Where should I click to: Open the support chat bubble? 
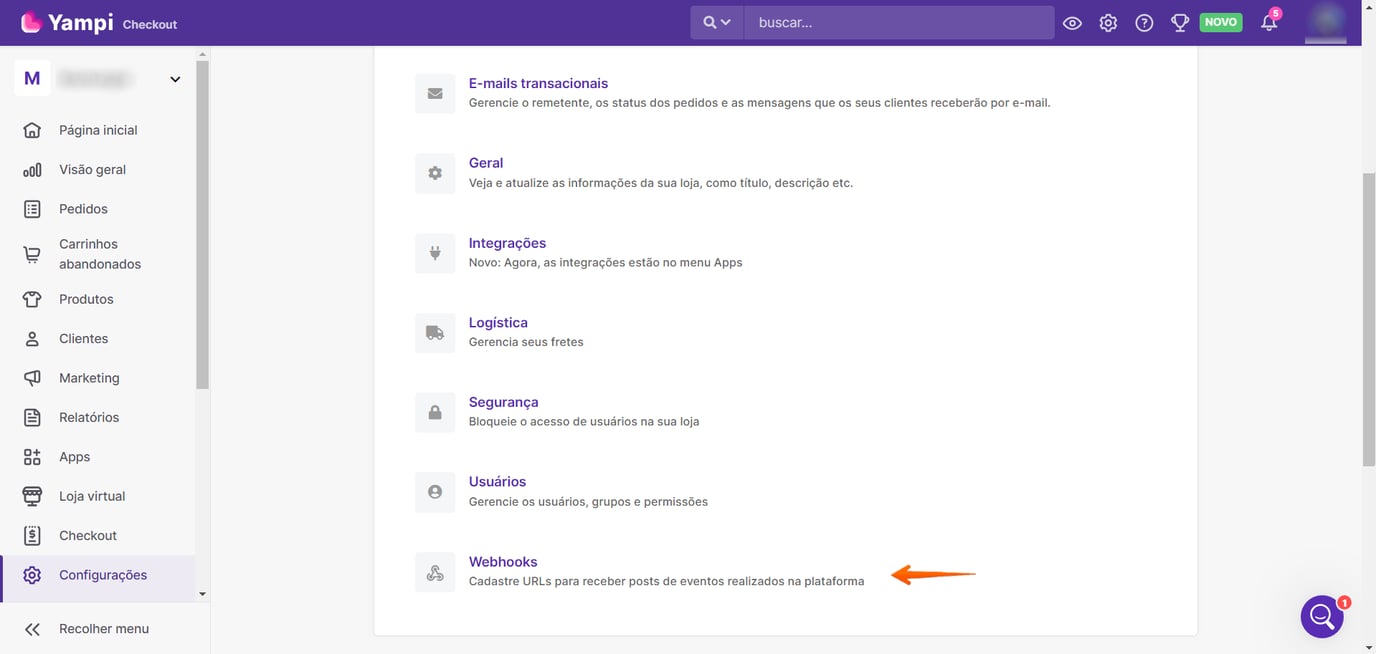coord(1322,616)
